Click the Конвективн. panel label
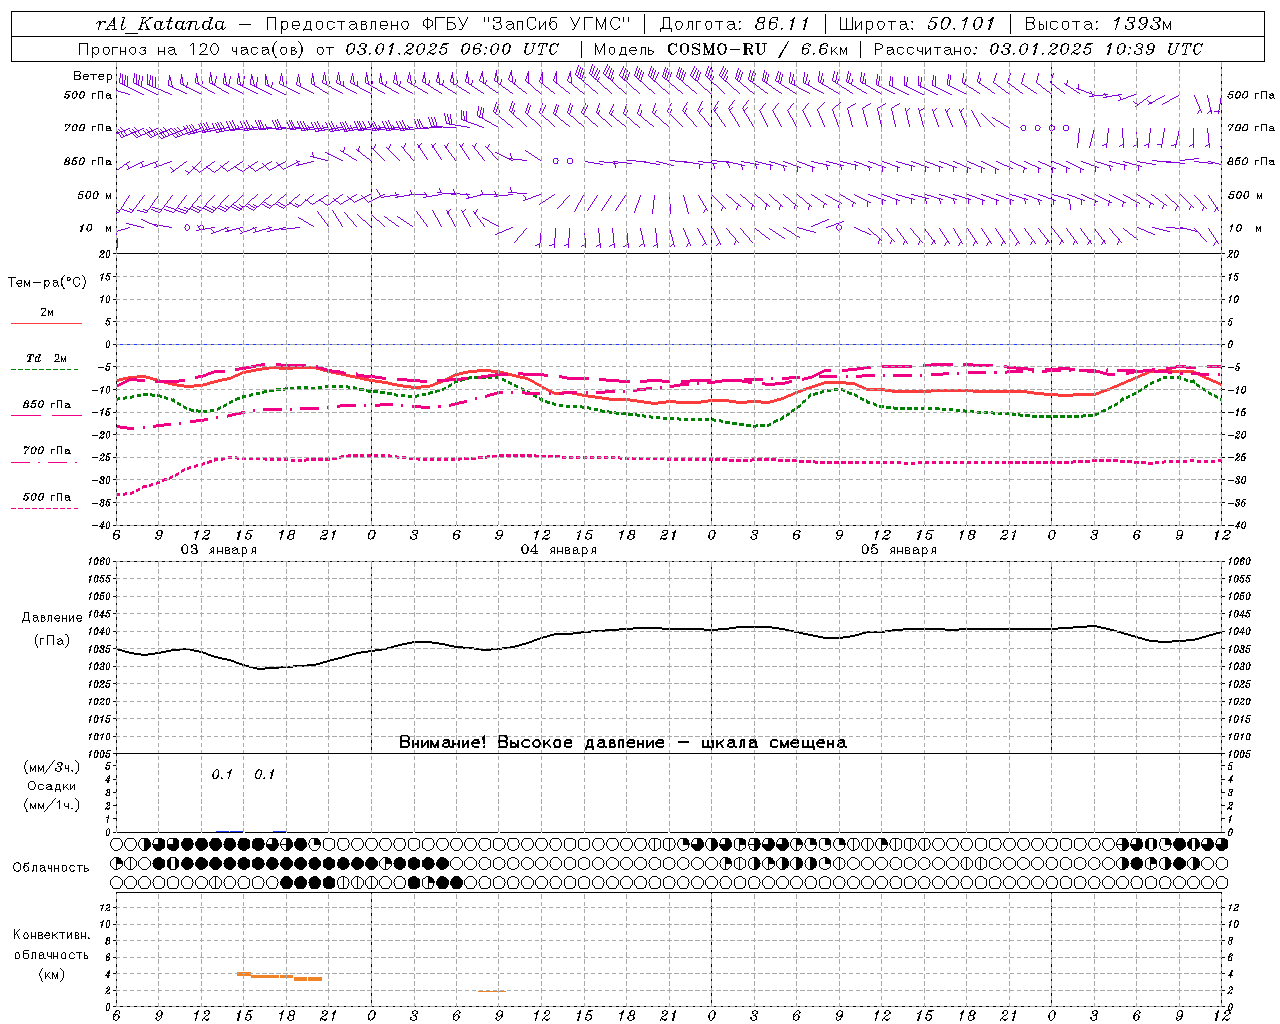The height and width of the screenshot is (1024, 1280). coord(51,935)
